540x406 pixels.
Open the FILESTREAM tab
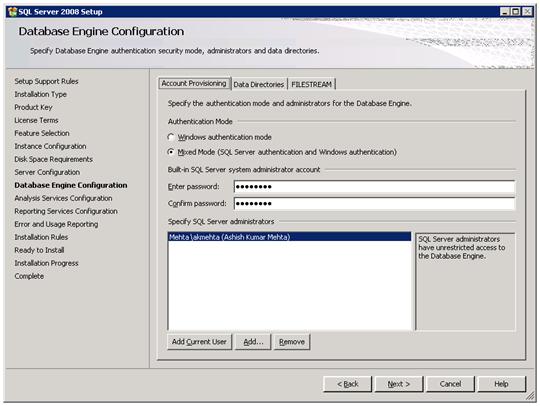click(x=311, y=84)
